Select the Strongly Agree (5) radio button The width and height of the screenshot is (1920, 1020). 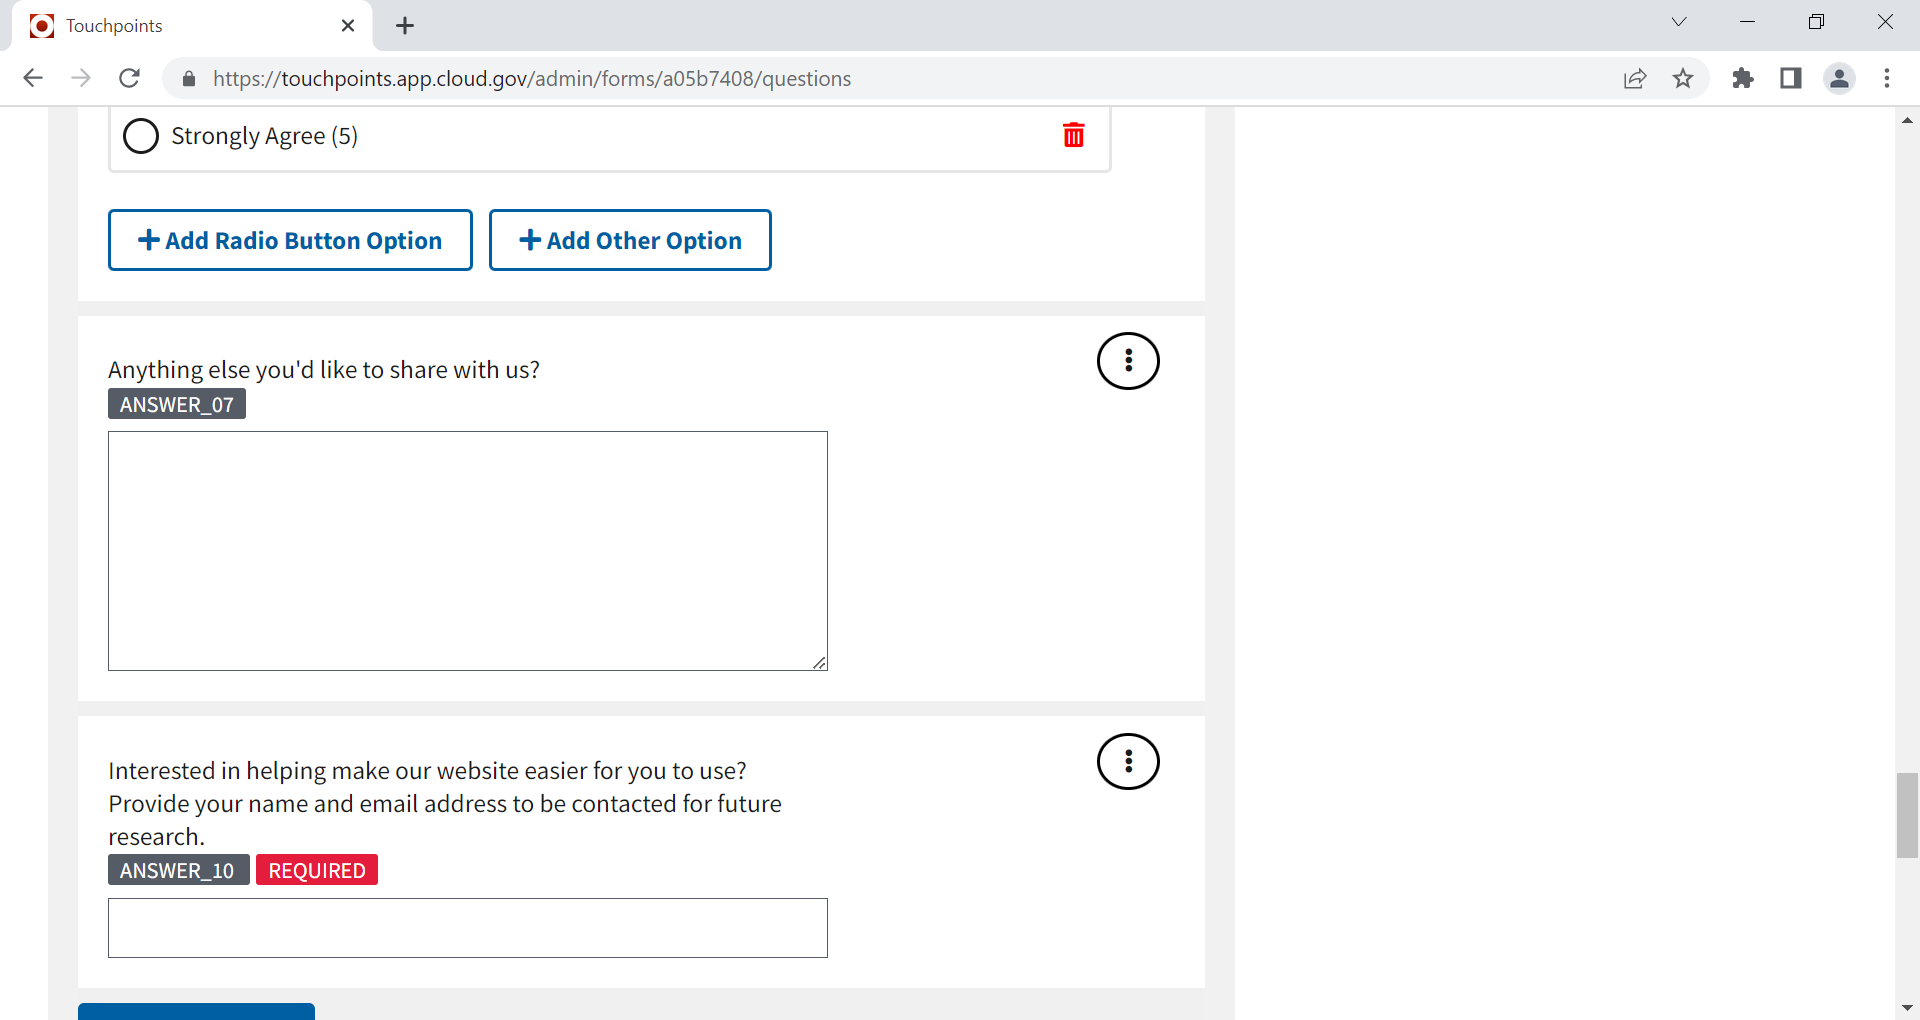pos(141,136)
